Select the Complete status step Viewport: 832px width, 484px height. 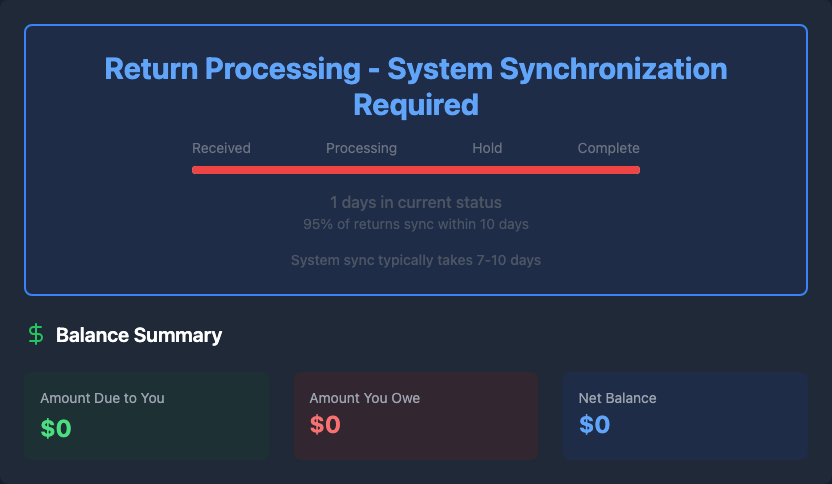click(x=608, y=148)
